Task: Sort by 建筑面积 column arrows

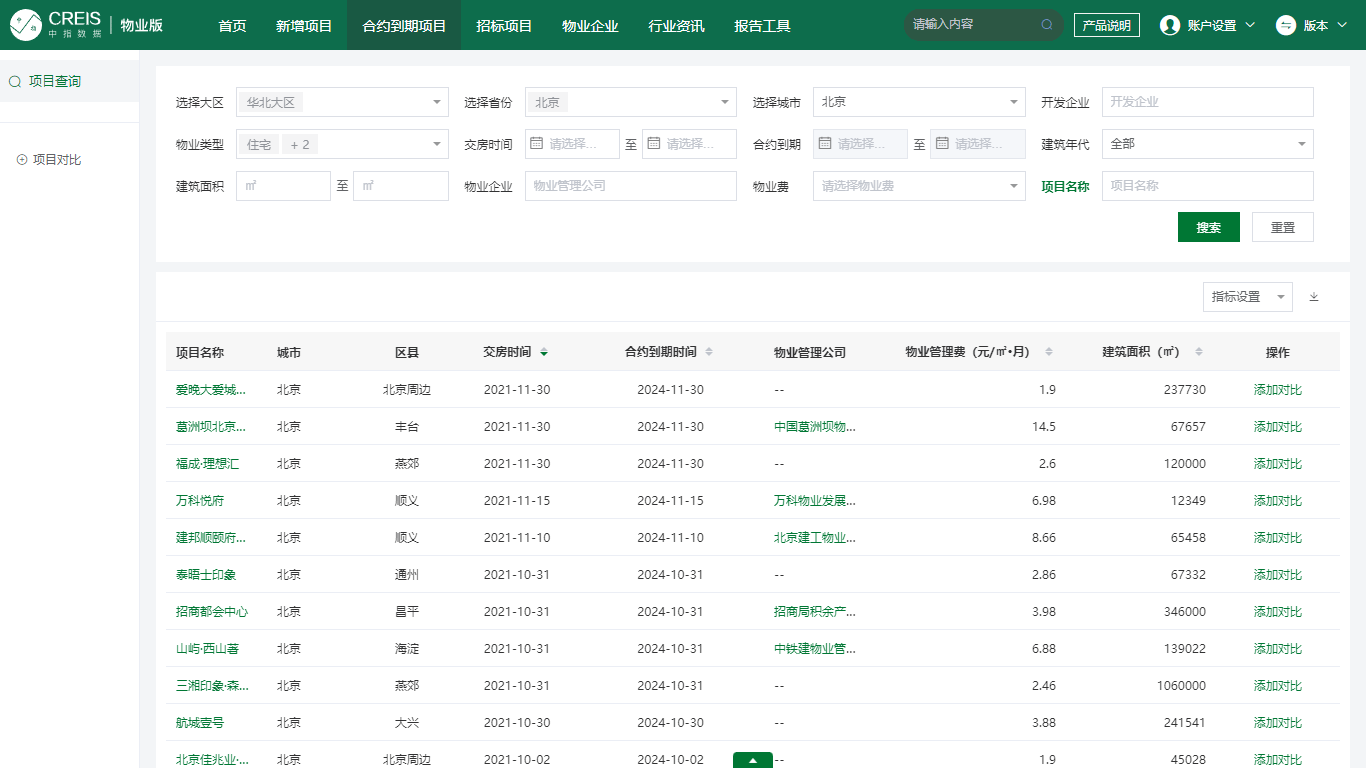Action: coord(1199,352)
